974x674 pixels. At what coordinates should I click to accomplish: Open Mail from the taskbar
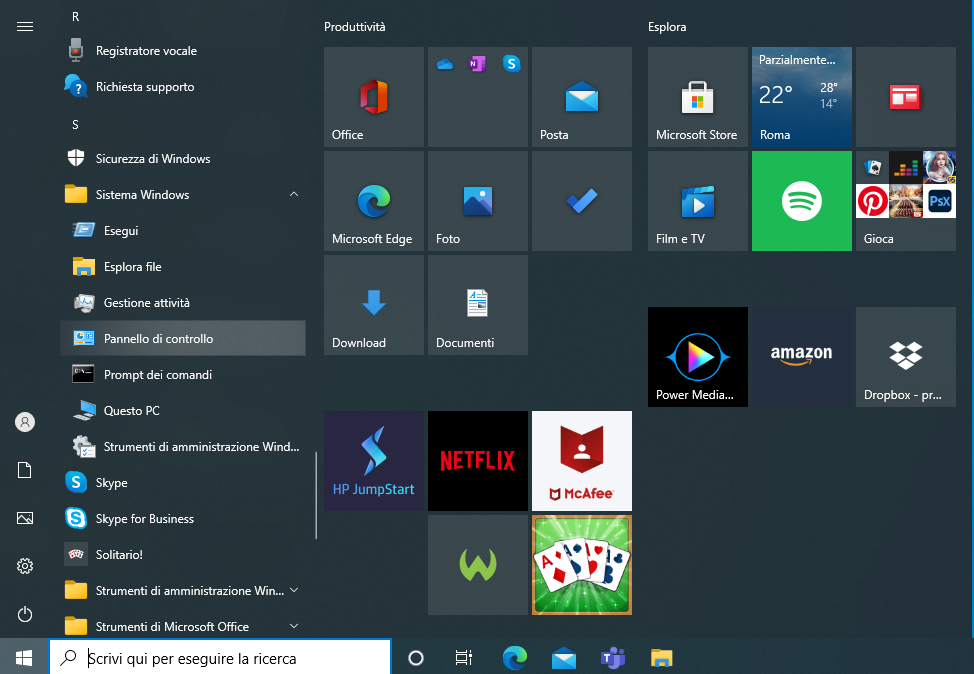(x=563, y=657)
